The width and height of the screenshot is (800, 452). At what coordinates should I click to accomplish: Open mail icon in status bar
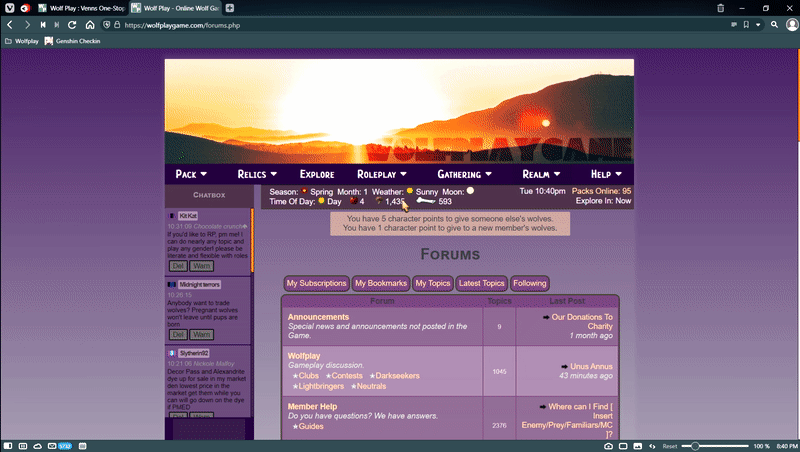click(52, 446)
